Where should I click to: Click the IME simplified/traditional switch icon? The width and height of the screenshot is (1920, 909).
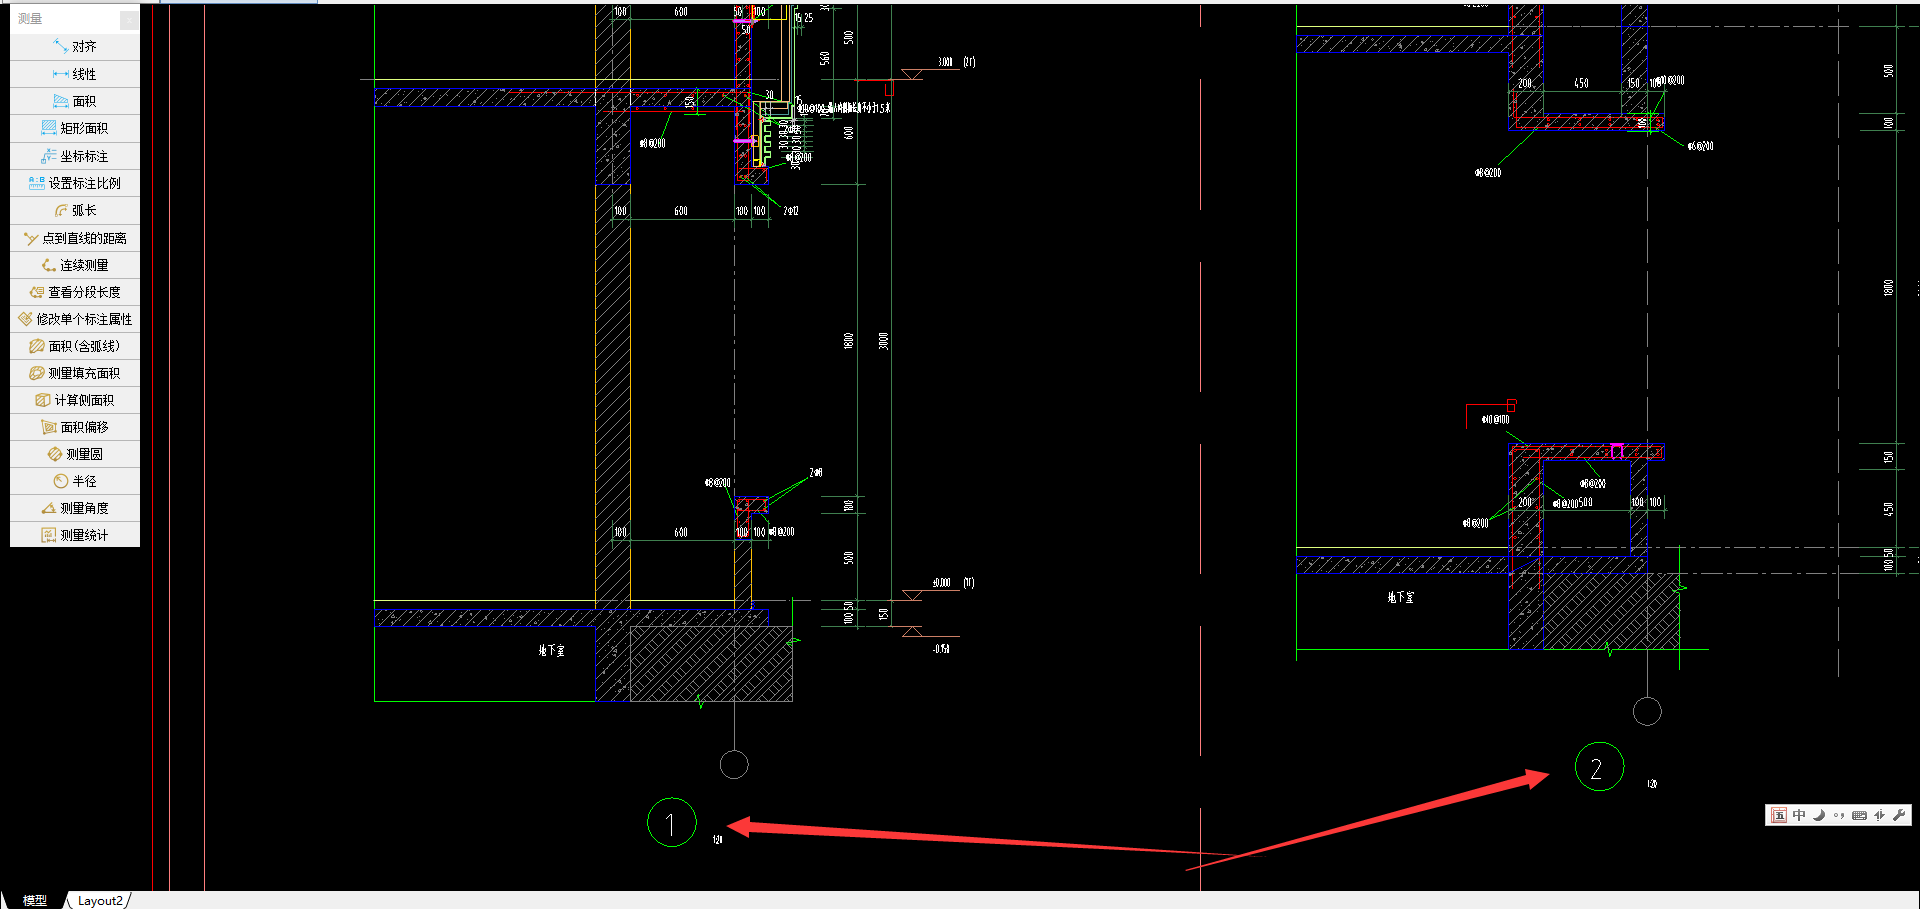(1879, 815)
